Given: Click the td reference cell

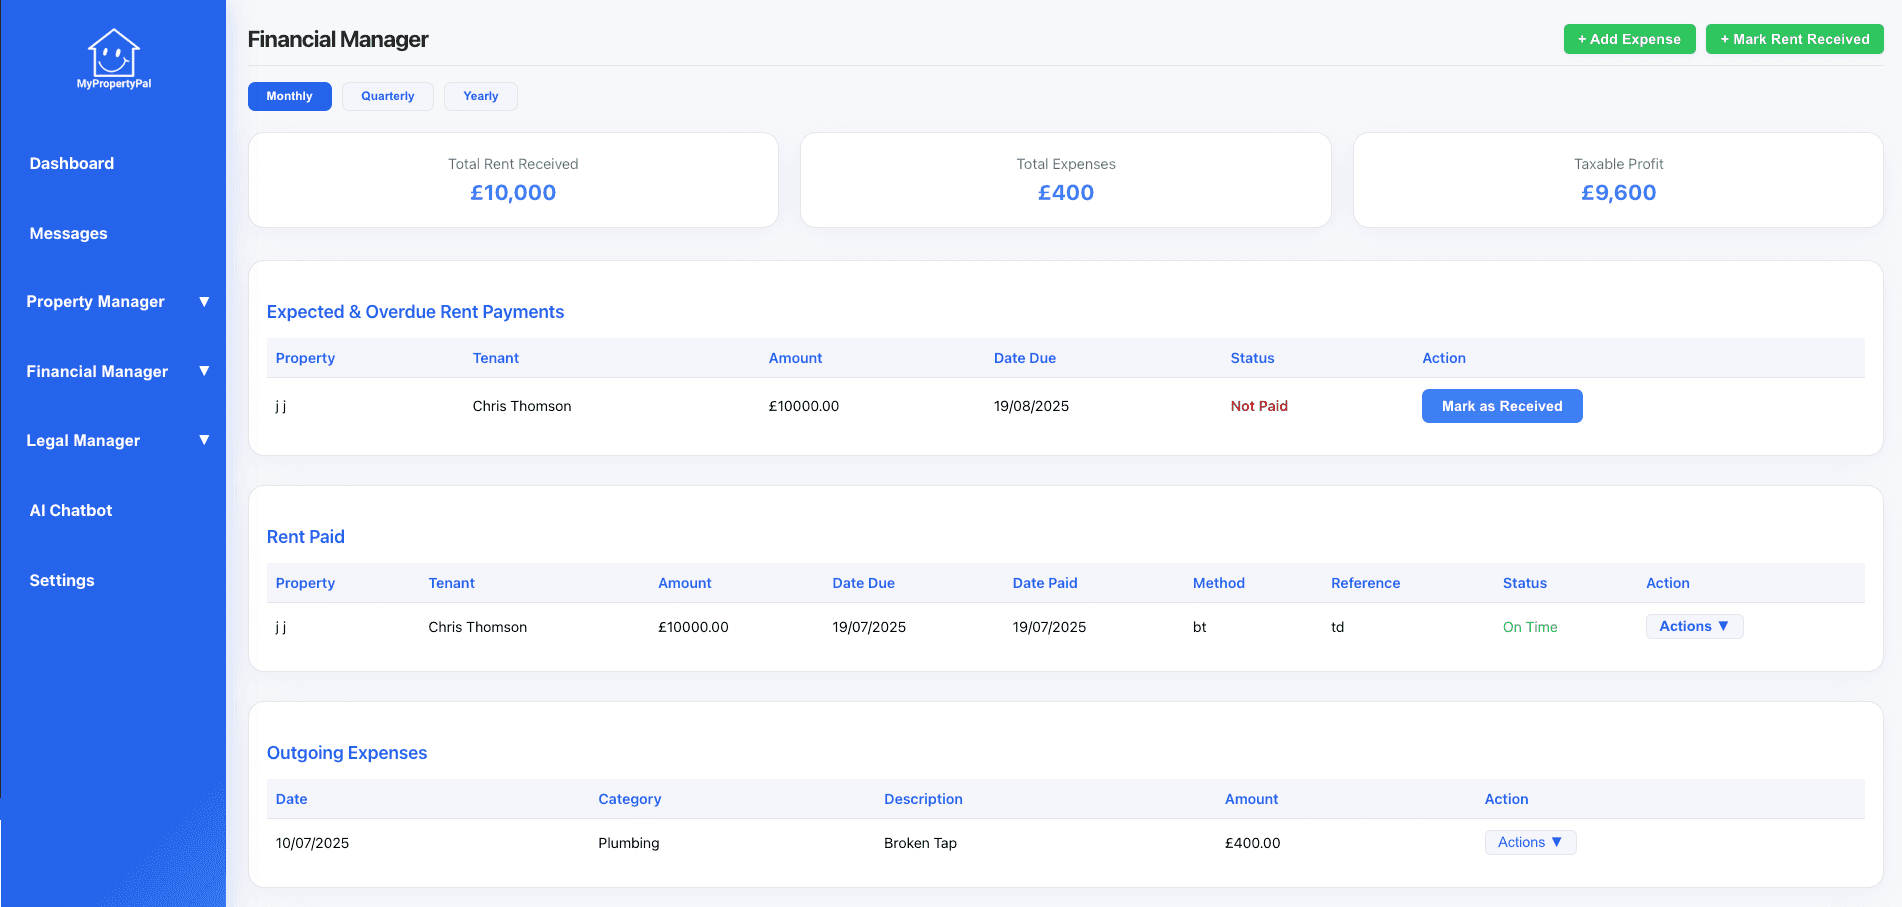Looking at the screenshot, I should [x=1337, y=627].
